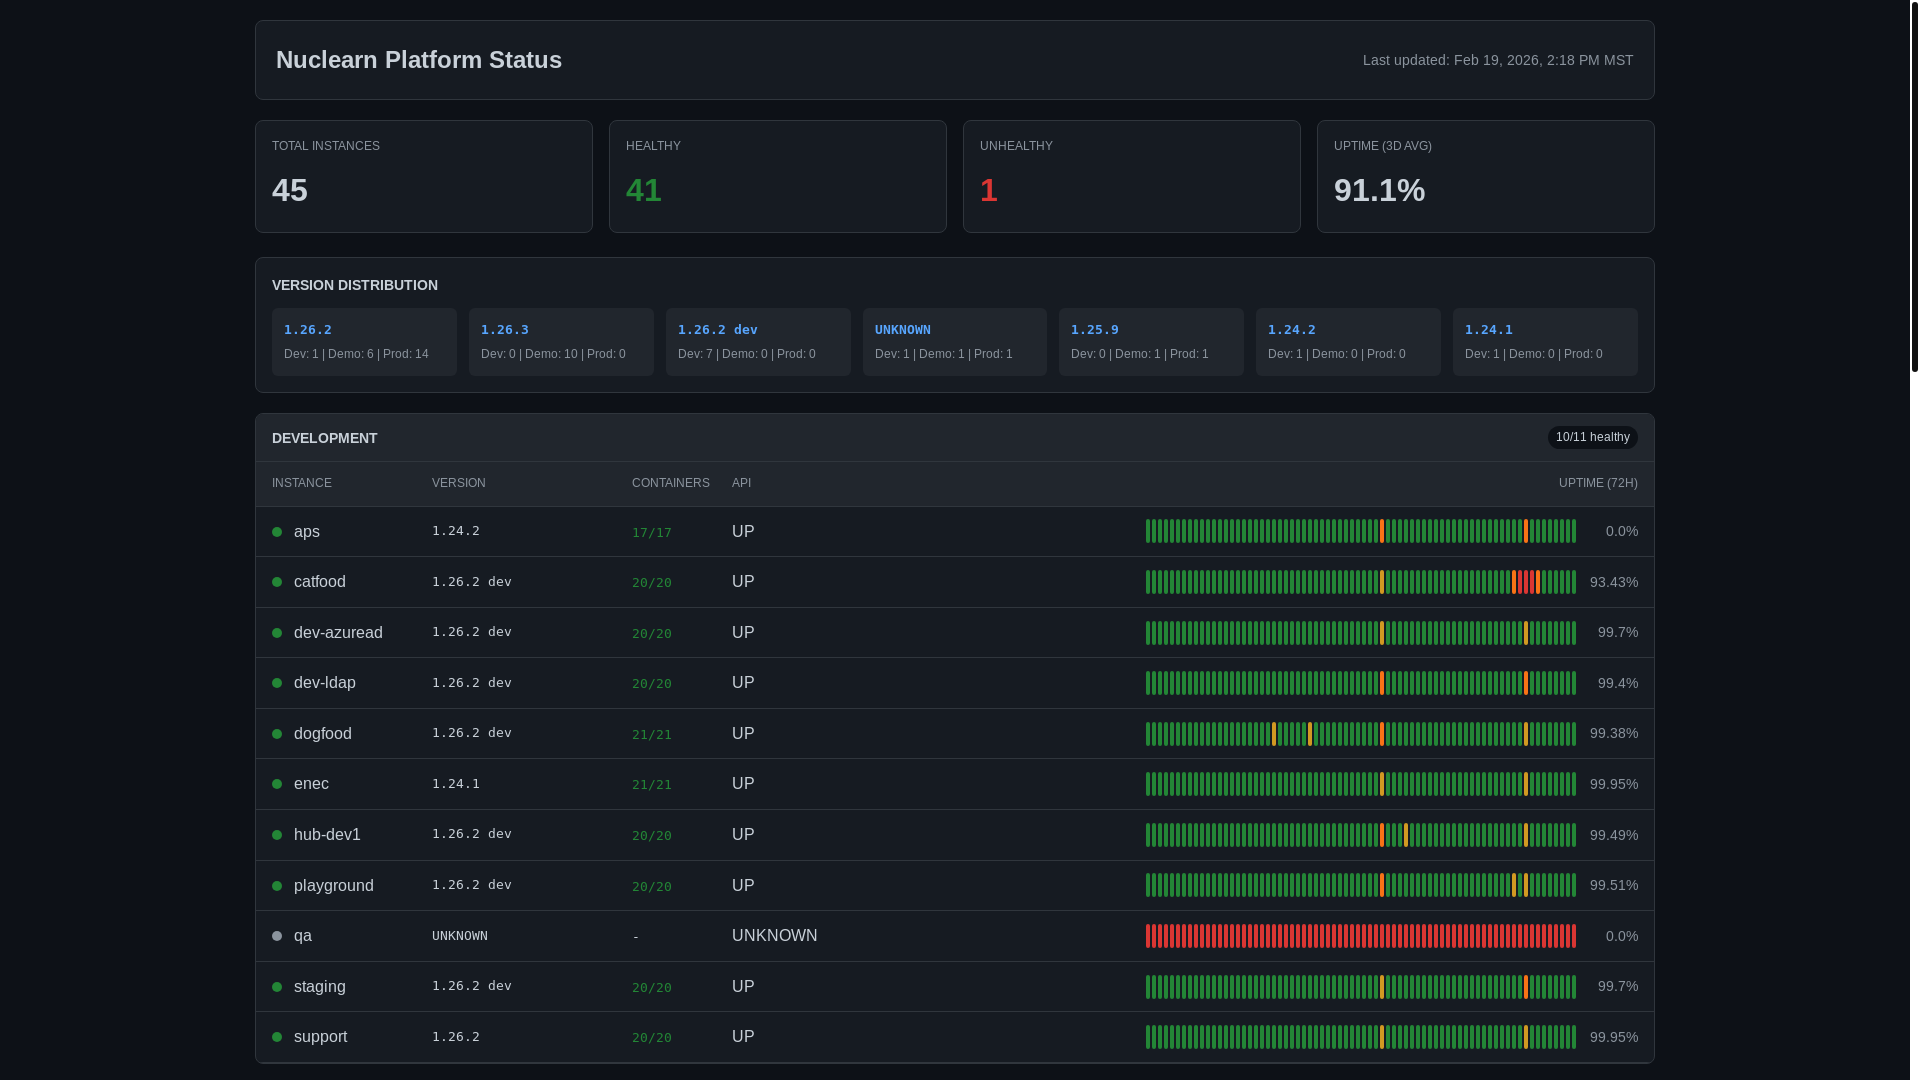Select the 1.26.3 version card
Image resolution: width=1920 pixels, height=1080 pixels.
click(x=561, y=342)
